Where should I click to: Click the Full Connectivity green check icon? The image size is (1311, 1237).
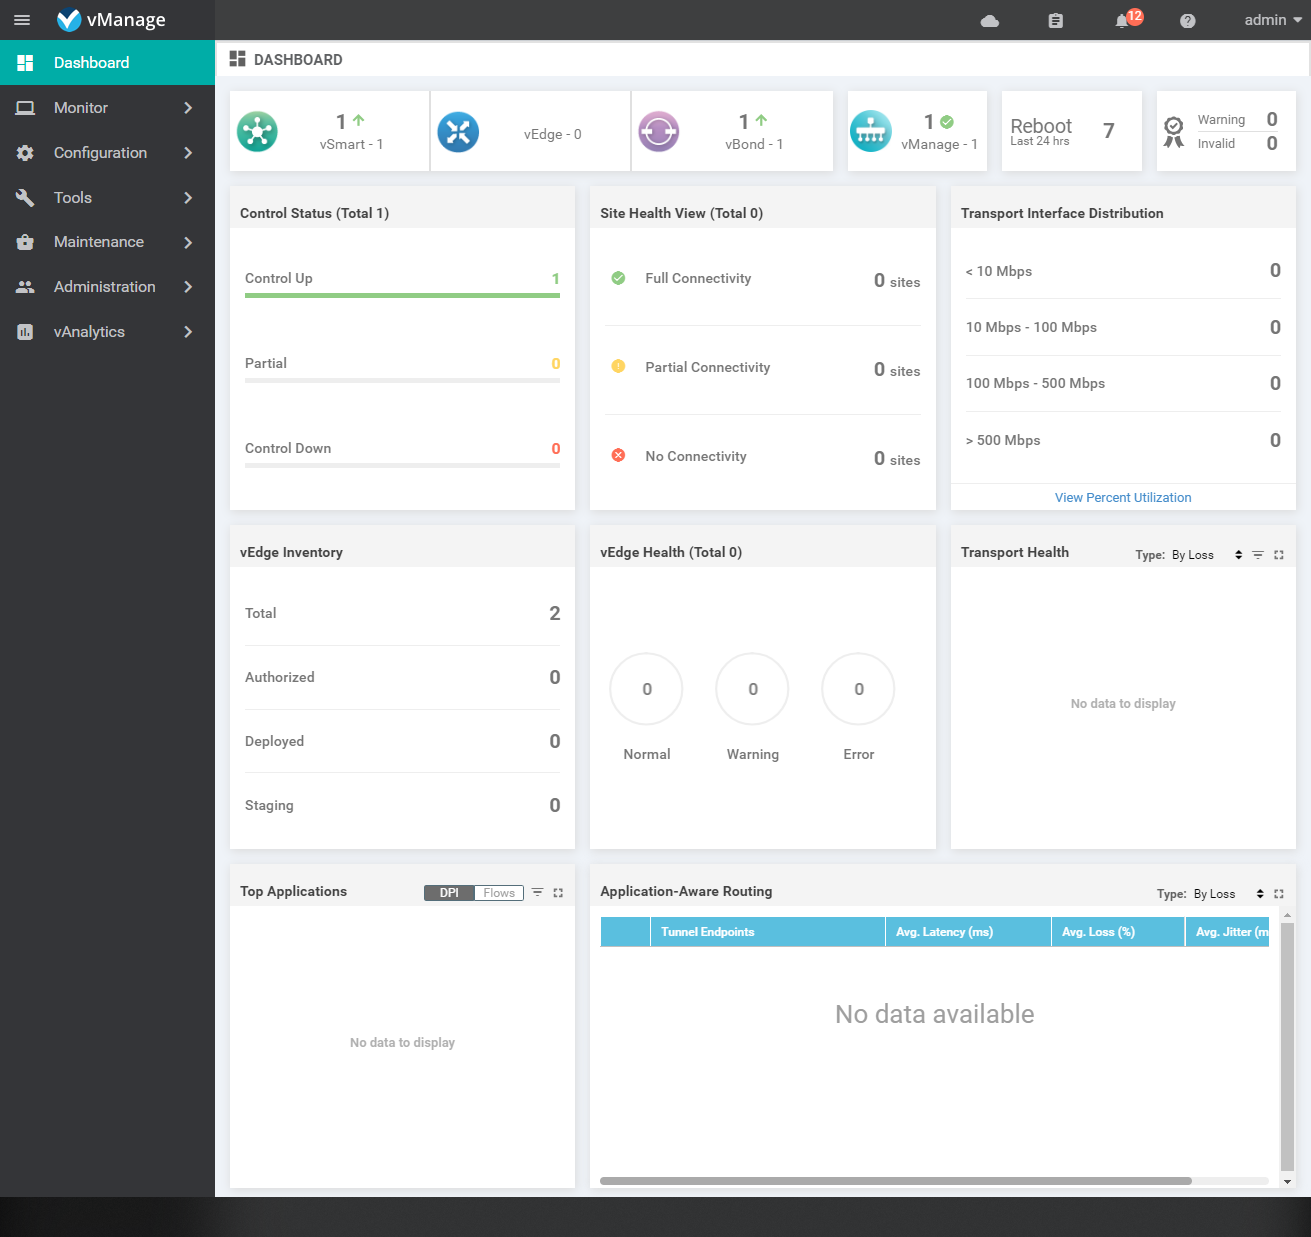click(618, 278)
